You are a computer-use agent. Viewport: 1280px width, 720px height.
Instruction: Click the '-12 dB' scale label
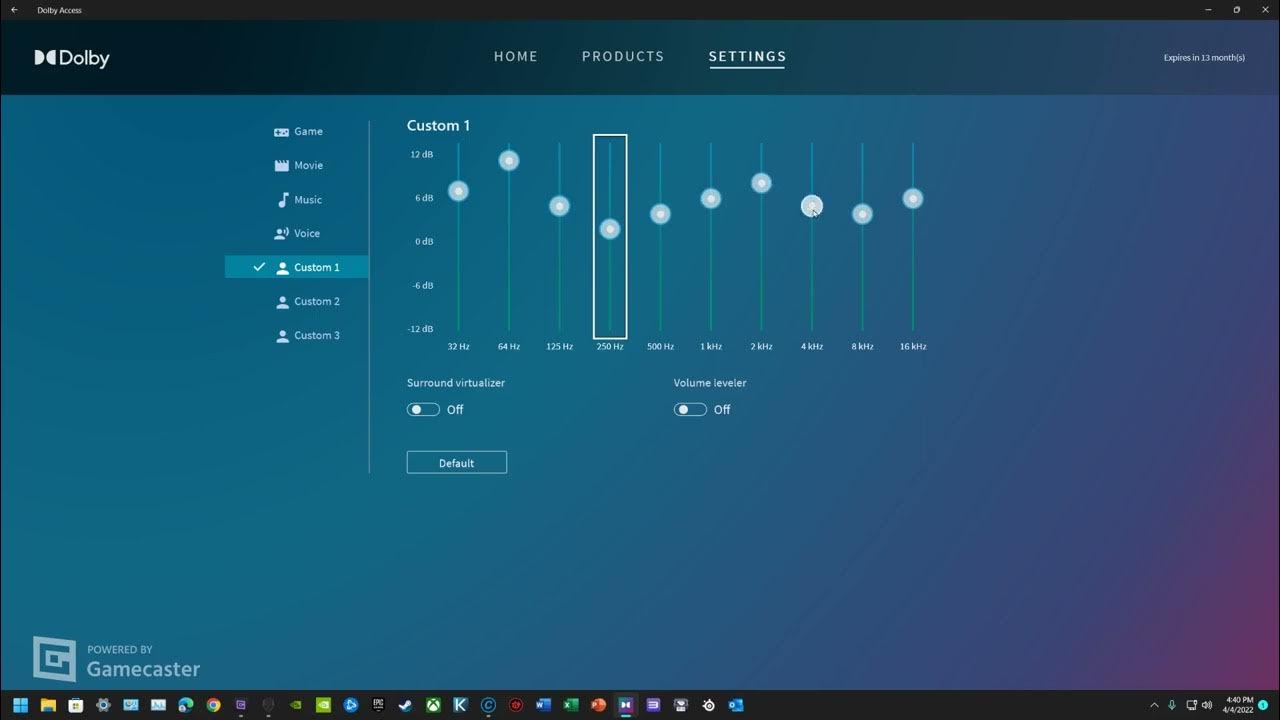pos(421,329)
